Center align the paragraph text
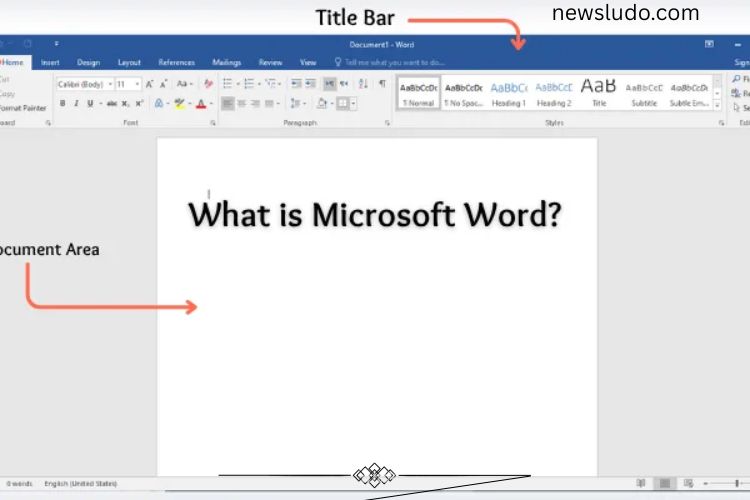 244,103
